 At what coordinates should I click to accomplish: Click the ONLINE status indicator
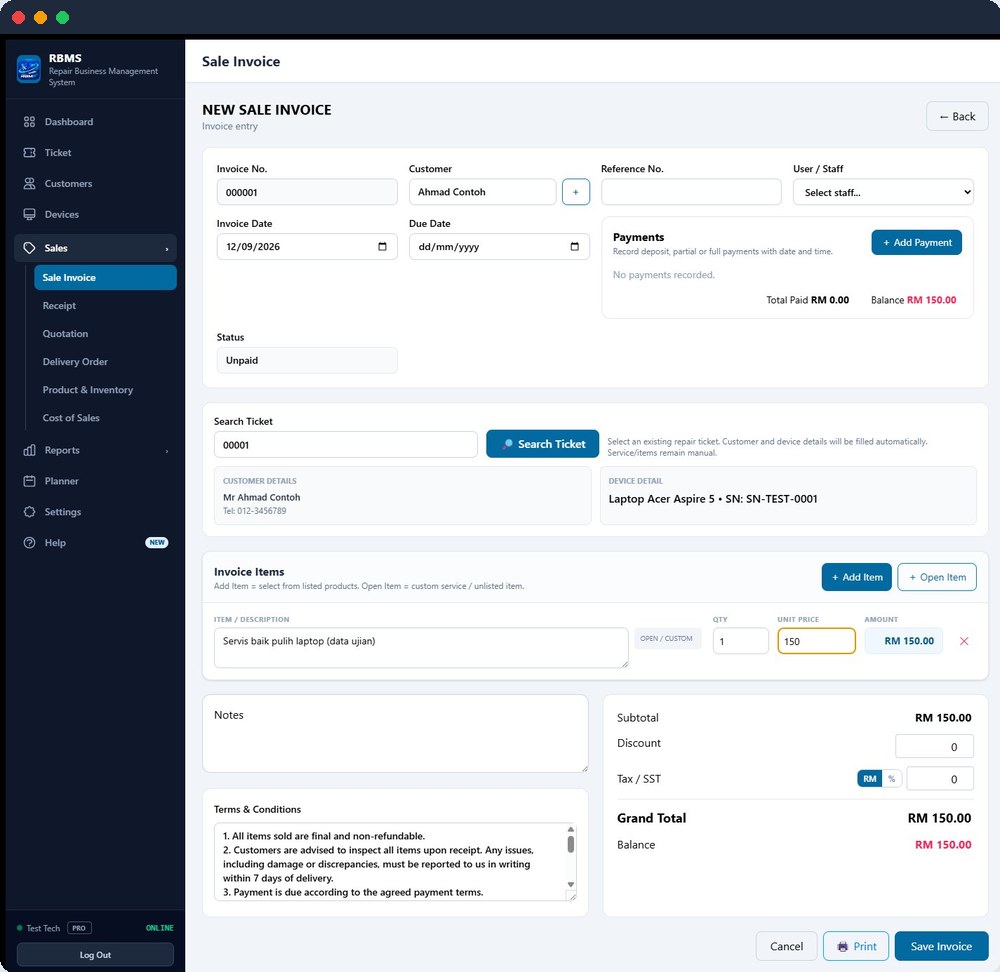click(x=159, y=928)
